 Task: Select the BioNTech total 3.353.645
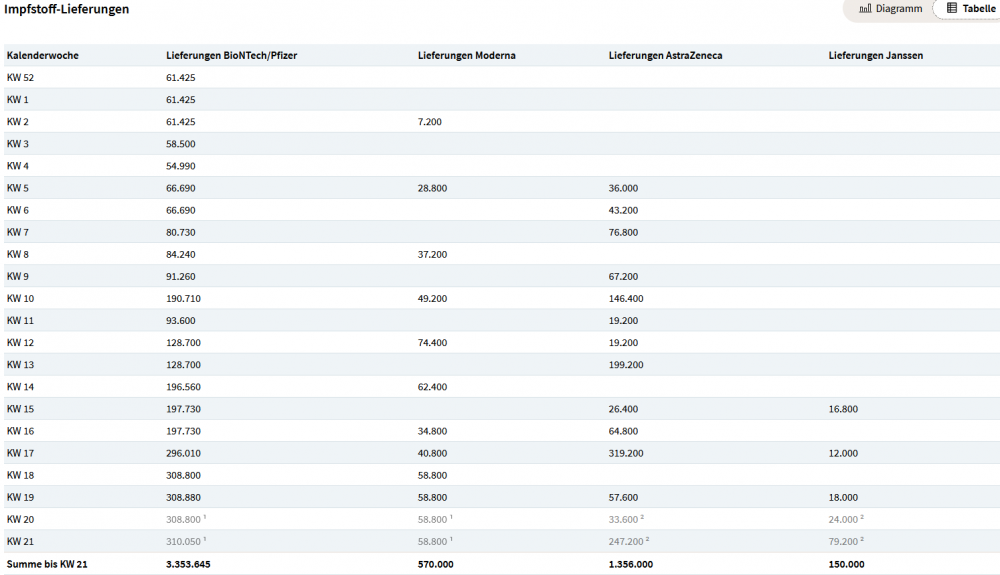(188, 564)
